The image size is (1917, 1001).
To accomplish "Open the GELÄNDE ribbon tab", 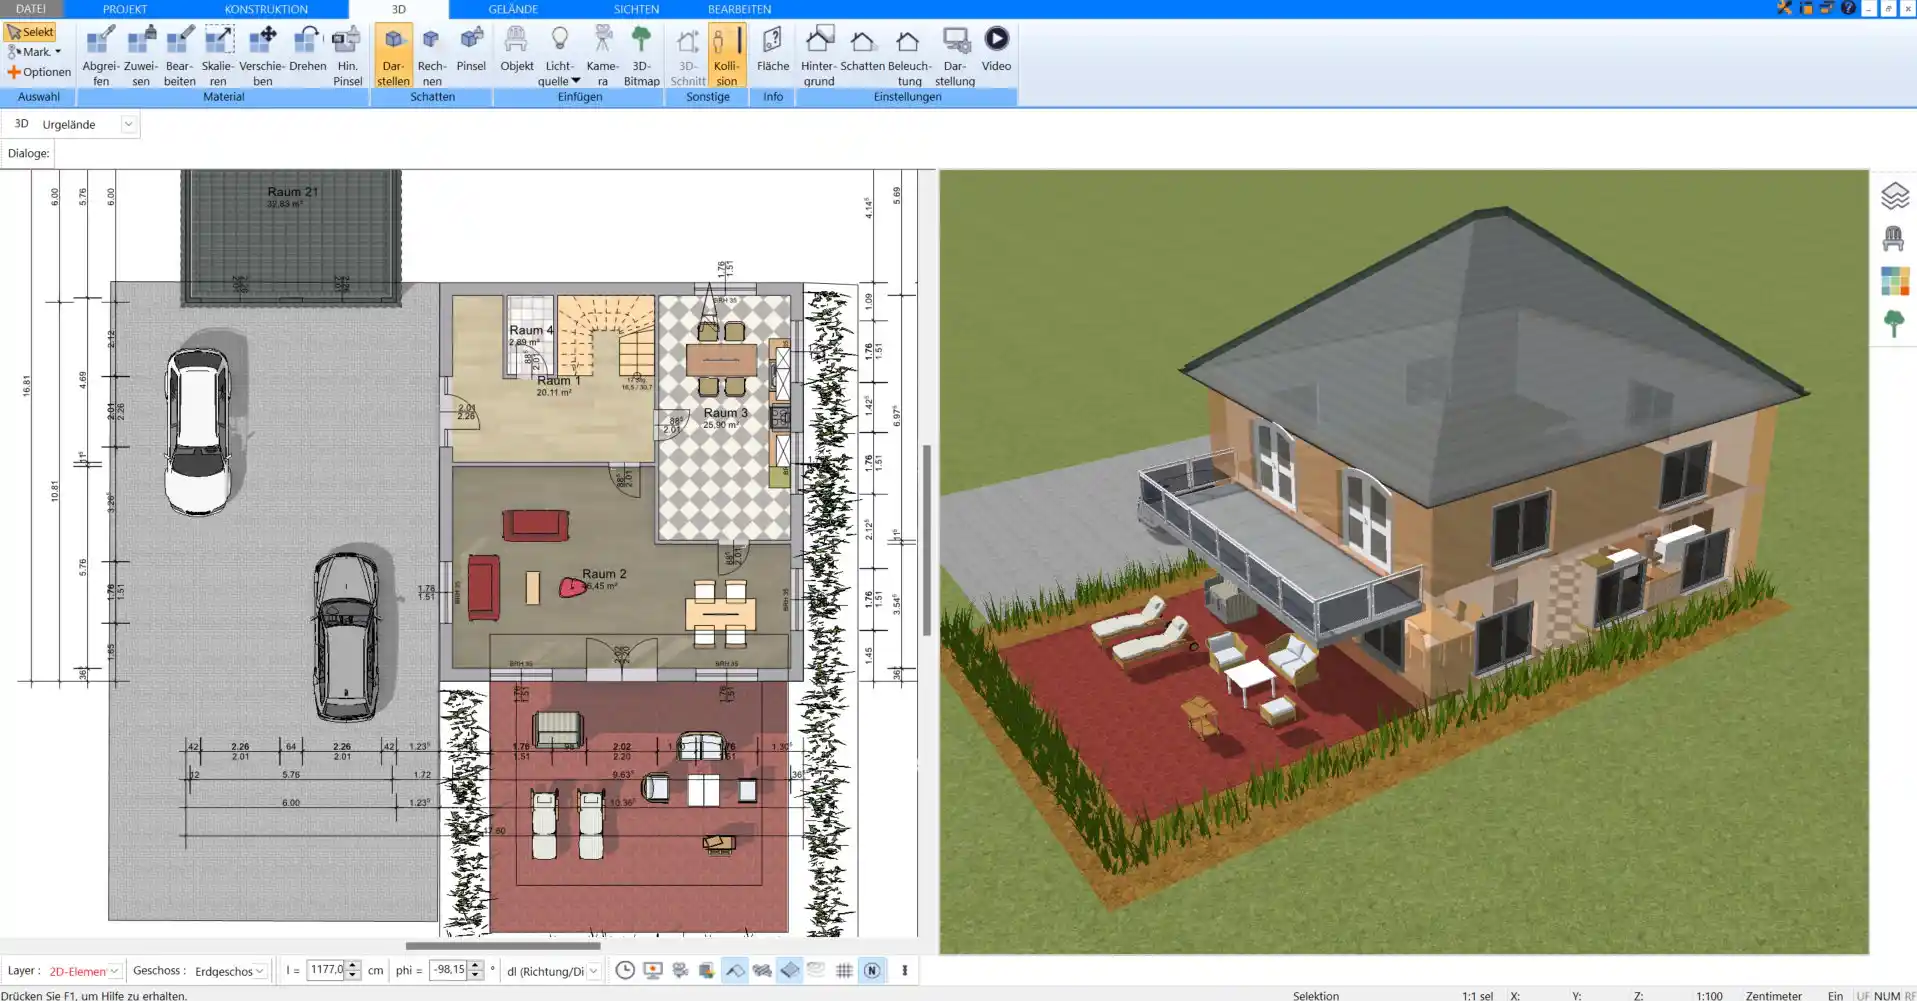I will point(512,9).
